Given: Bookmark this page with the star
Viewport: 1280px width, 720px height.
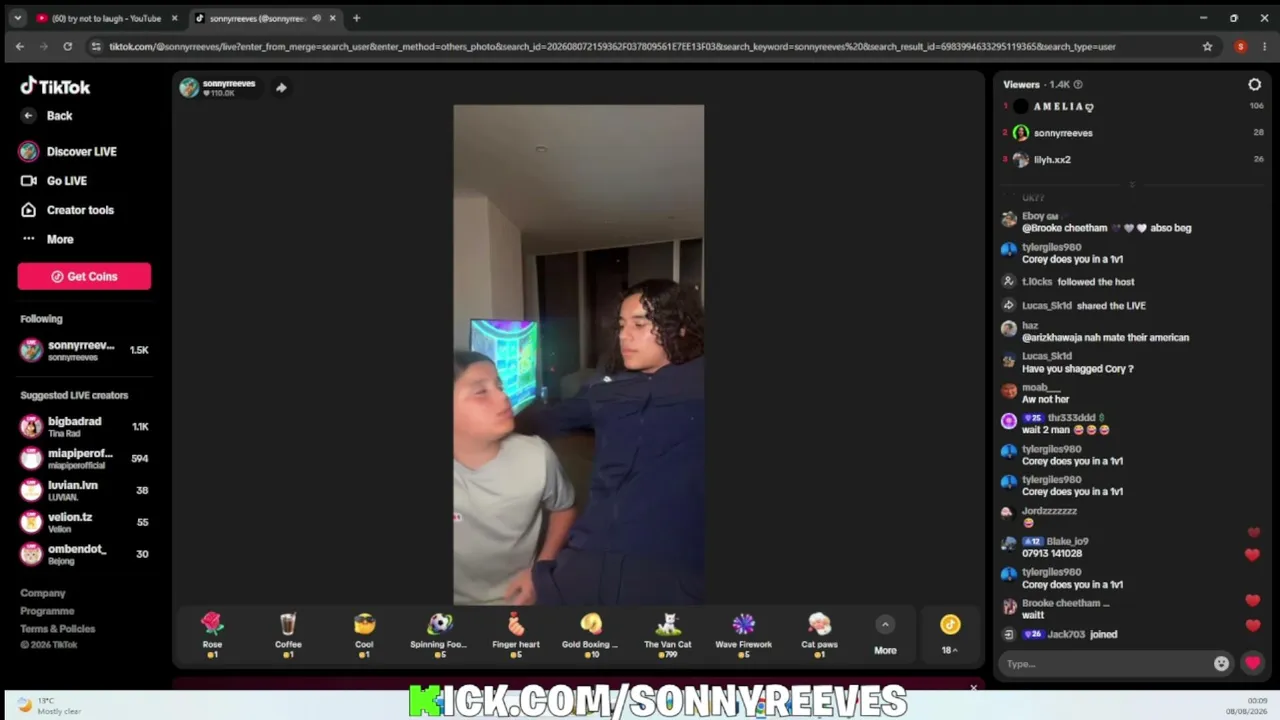Looking at the screenshot, I should click(x=1207, y=46).
